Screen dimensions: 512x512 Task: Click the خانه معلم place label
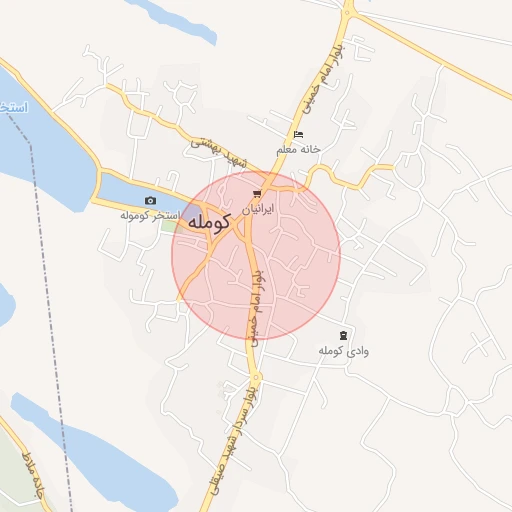298,149
